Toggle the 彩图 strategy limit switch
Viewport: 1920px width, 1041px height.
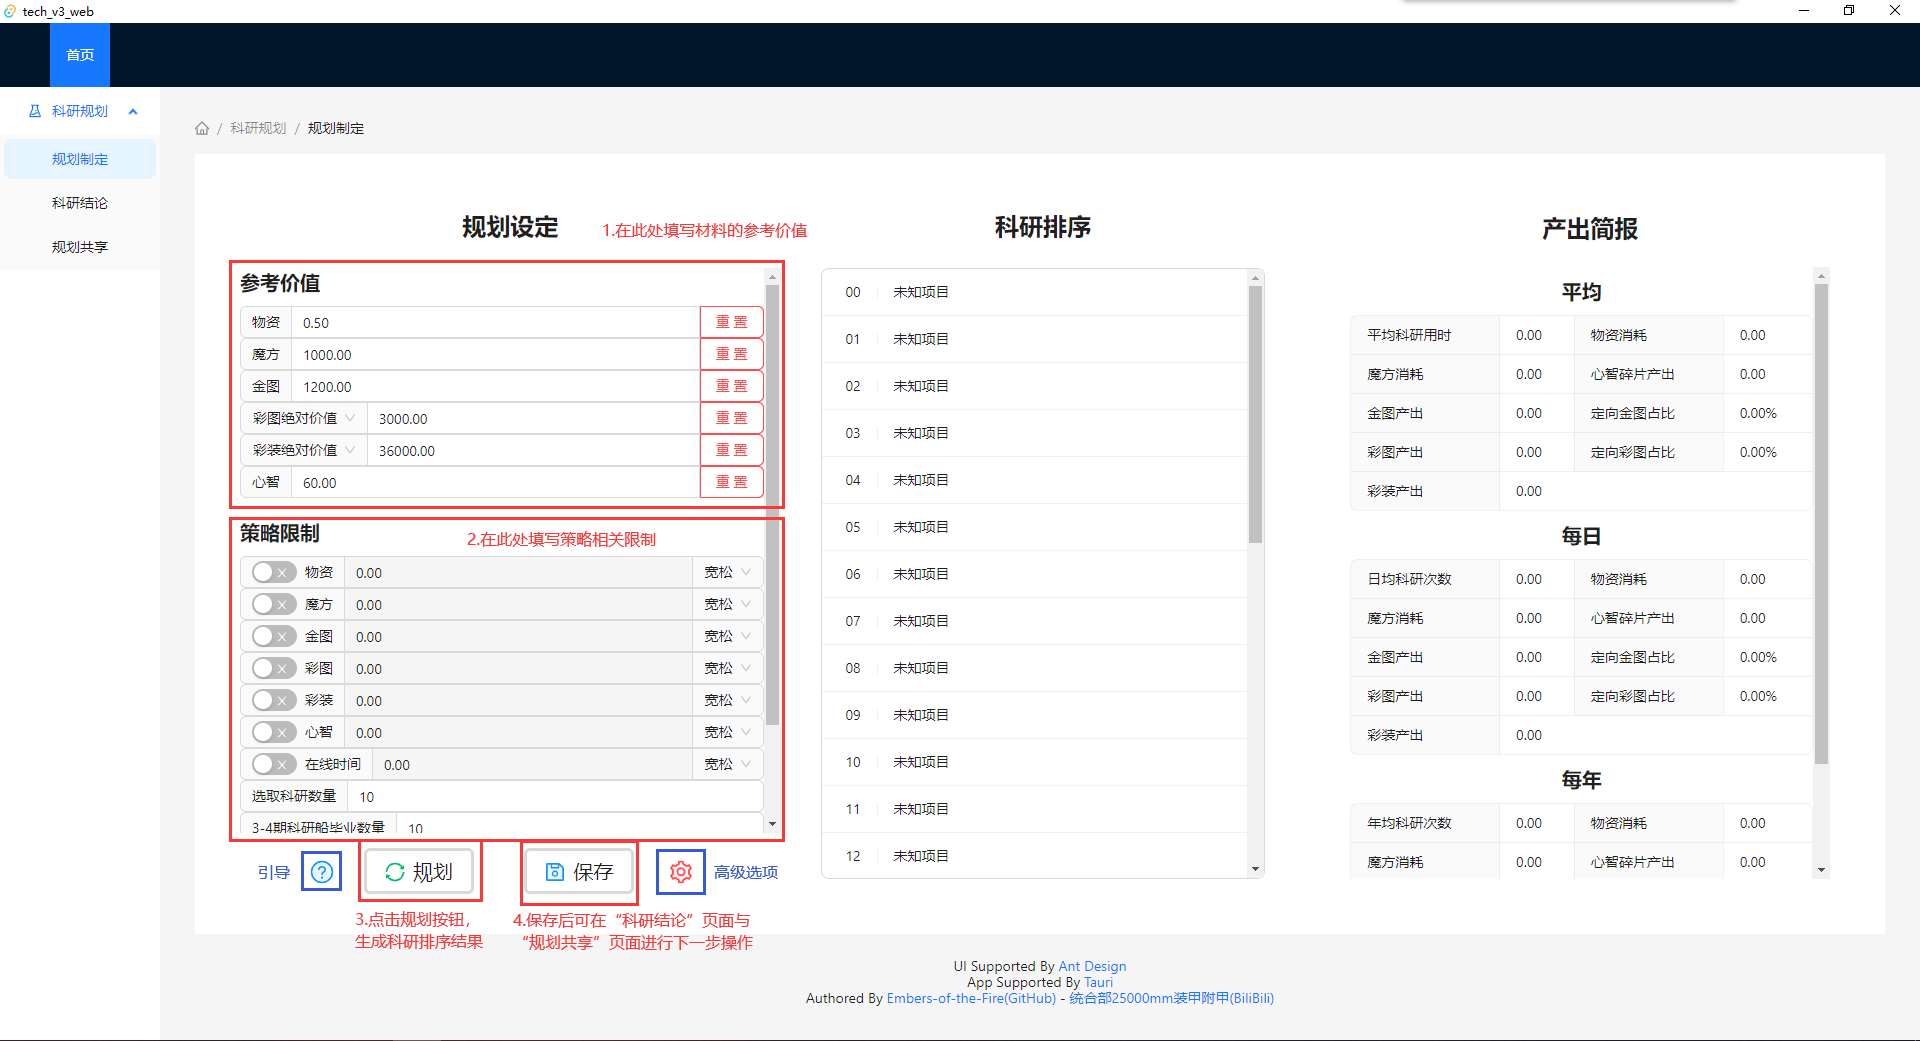point(273,668)
